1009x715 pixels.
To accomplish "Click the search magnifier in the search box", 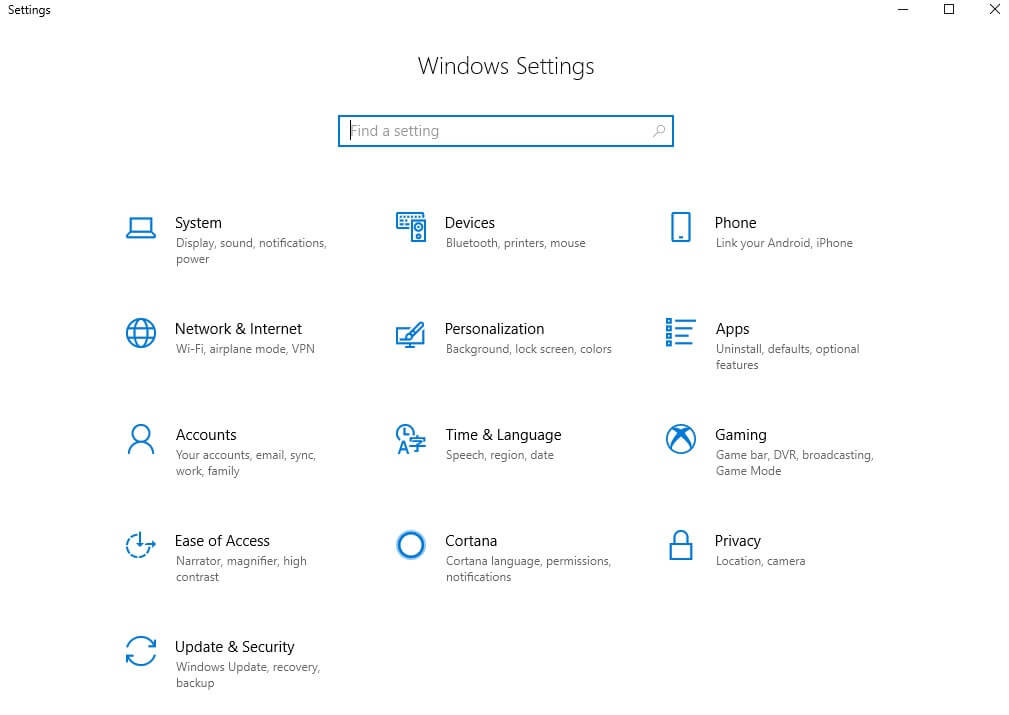I will pos(659,131).
